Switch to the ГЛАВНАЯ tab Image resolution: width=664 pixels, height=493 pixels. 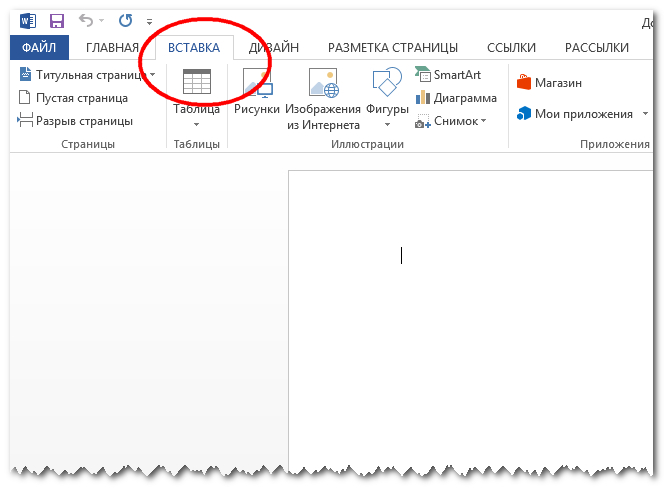point(112,47)
